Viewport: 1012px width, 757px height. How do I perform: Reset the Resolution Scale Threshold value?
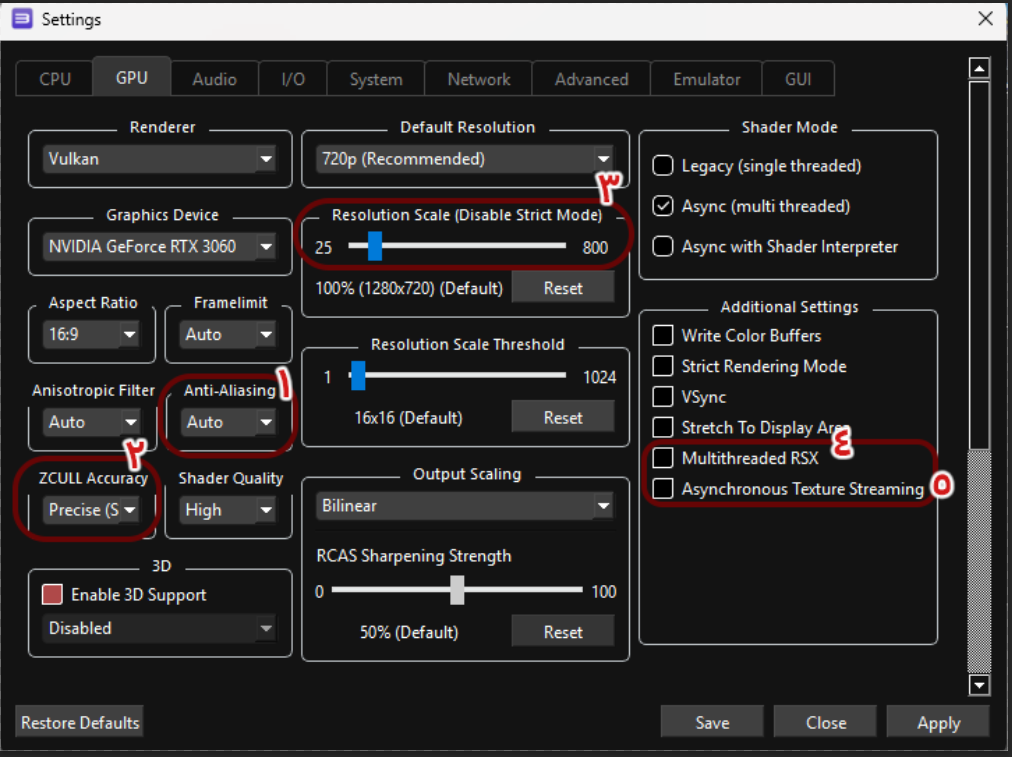[563, 418]
